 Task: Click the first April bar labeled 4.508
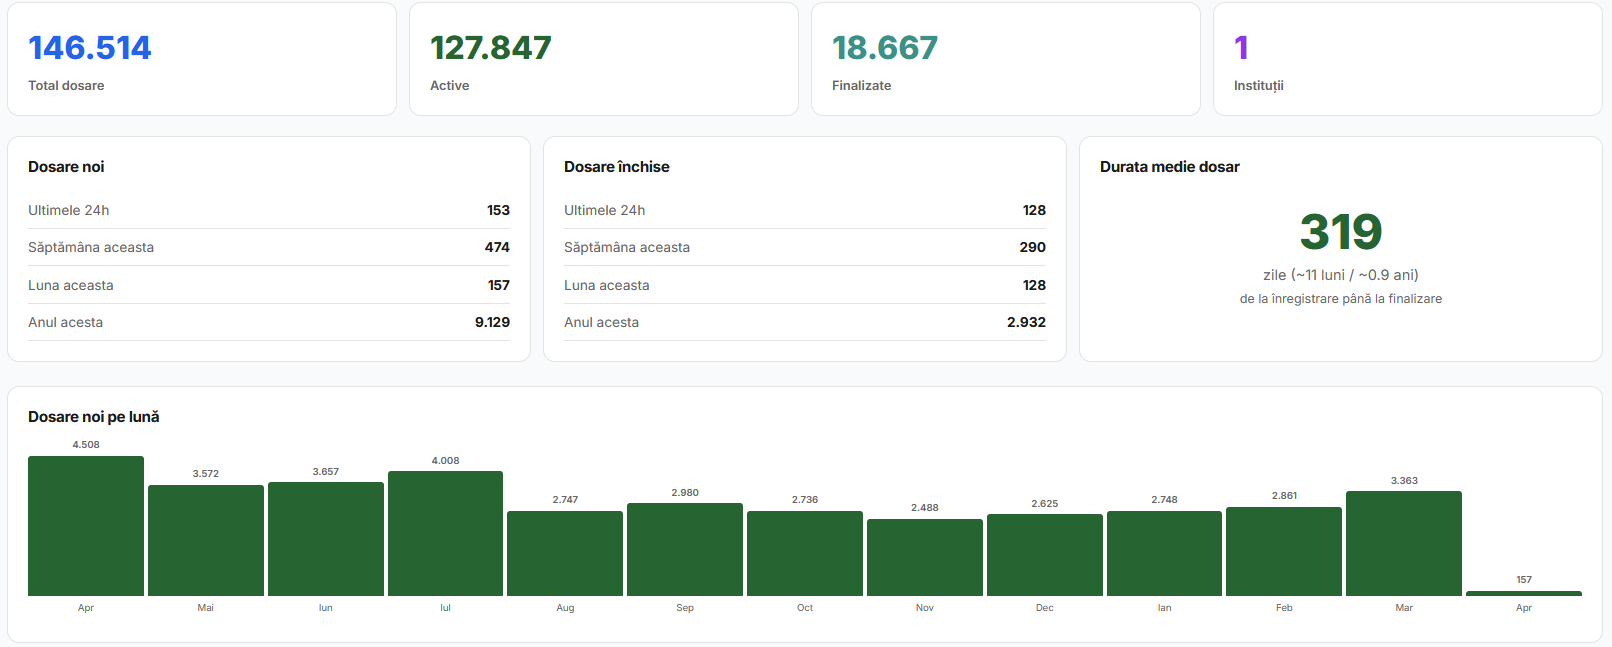86,526
